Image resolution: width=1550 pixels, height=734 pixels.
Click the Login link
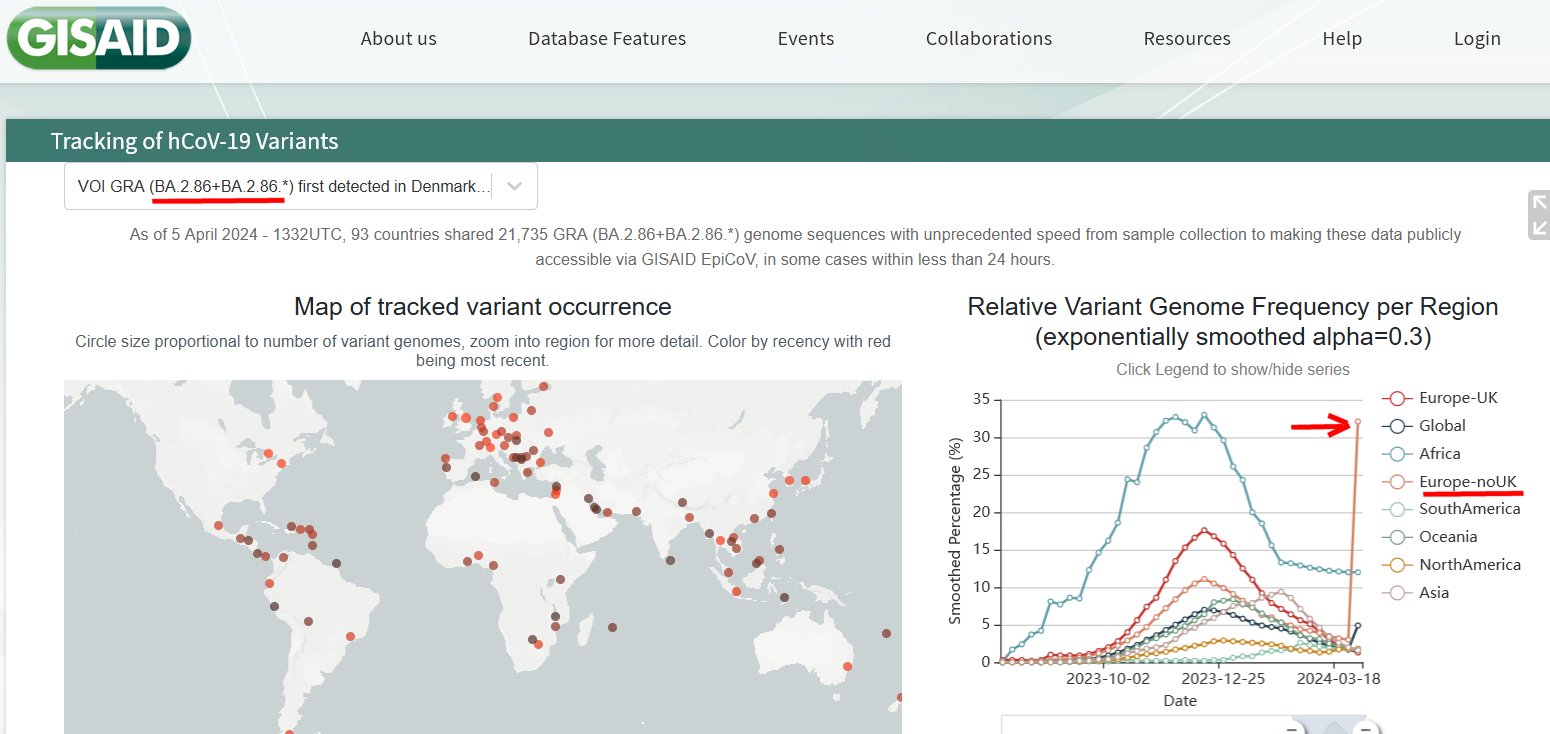point(1477,39)
